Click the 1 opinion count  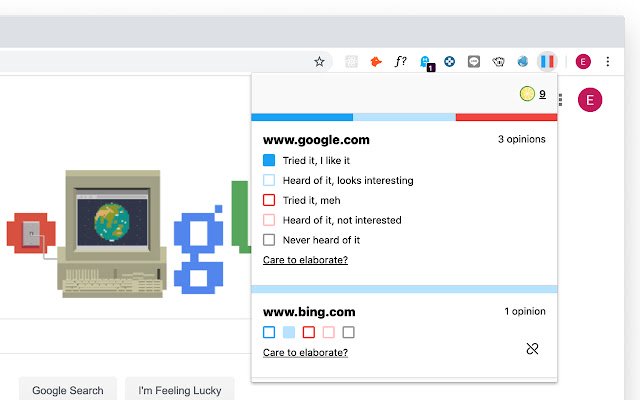point(525,311)
